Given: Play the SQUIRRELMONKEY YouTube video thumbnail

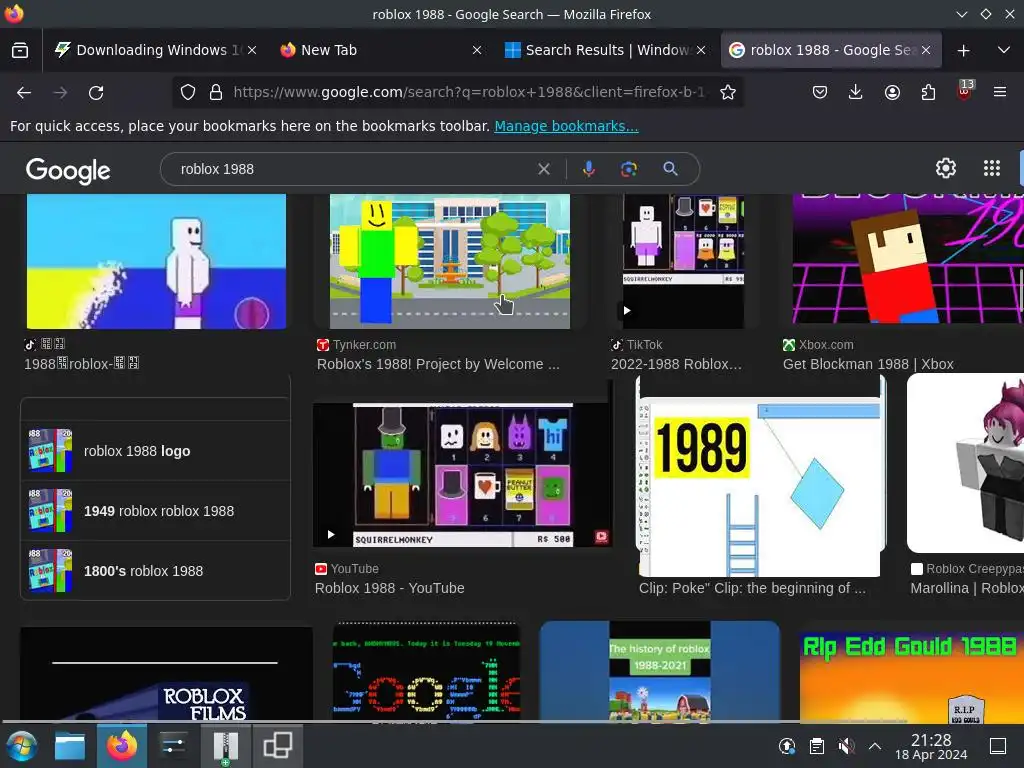Looking at the screenshot, I should (x=462, y=475).
